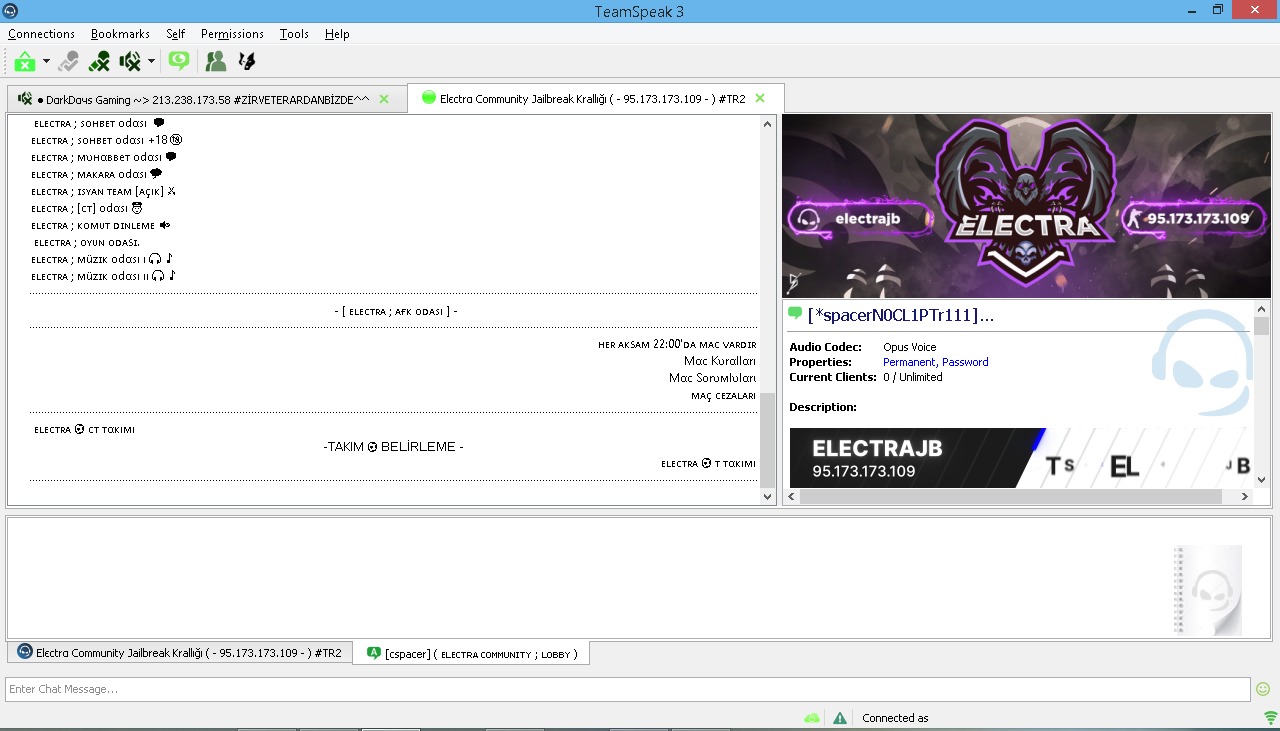Open the Help menu
The width and height of the screenshot is (1280, 731).
[x=337, y=34]
